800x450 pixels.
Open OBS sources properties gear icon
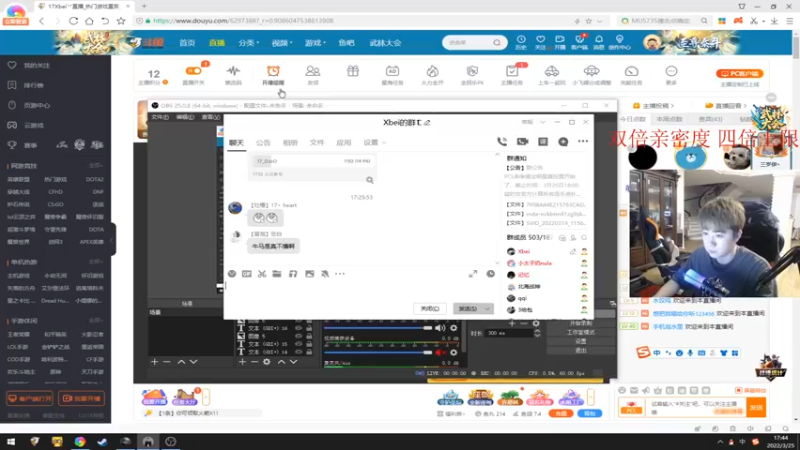pyautogui.click(x=267, y=362)
